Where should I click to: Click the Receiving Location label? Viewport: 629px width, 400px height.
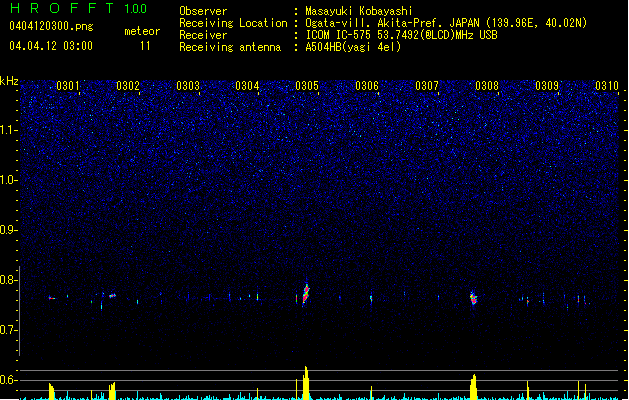pos(233,23)
